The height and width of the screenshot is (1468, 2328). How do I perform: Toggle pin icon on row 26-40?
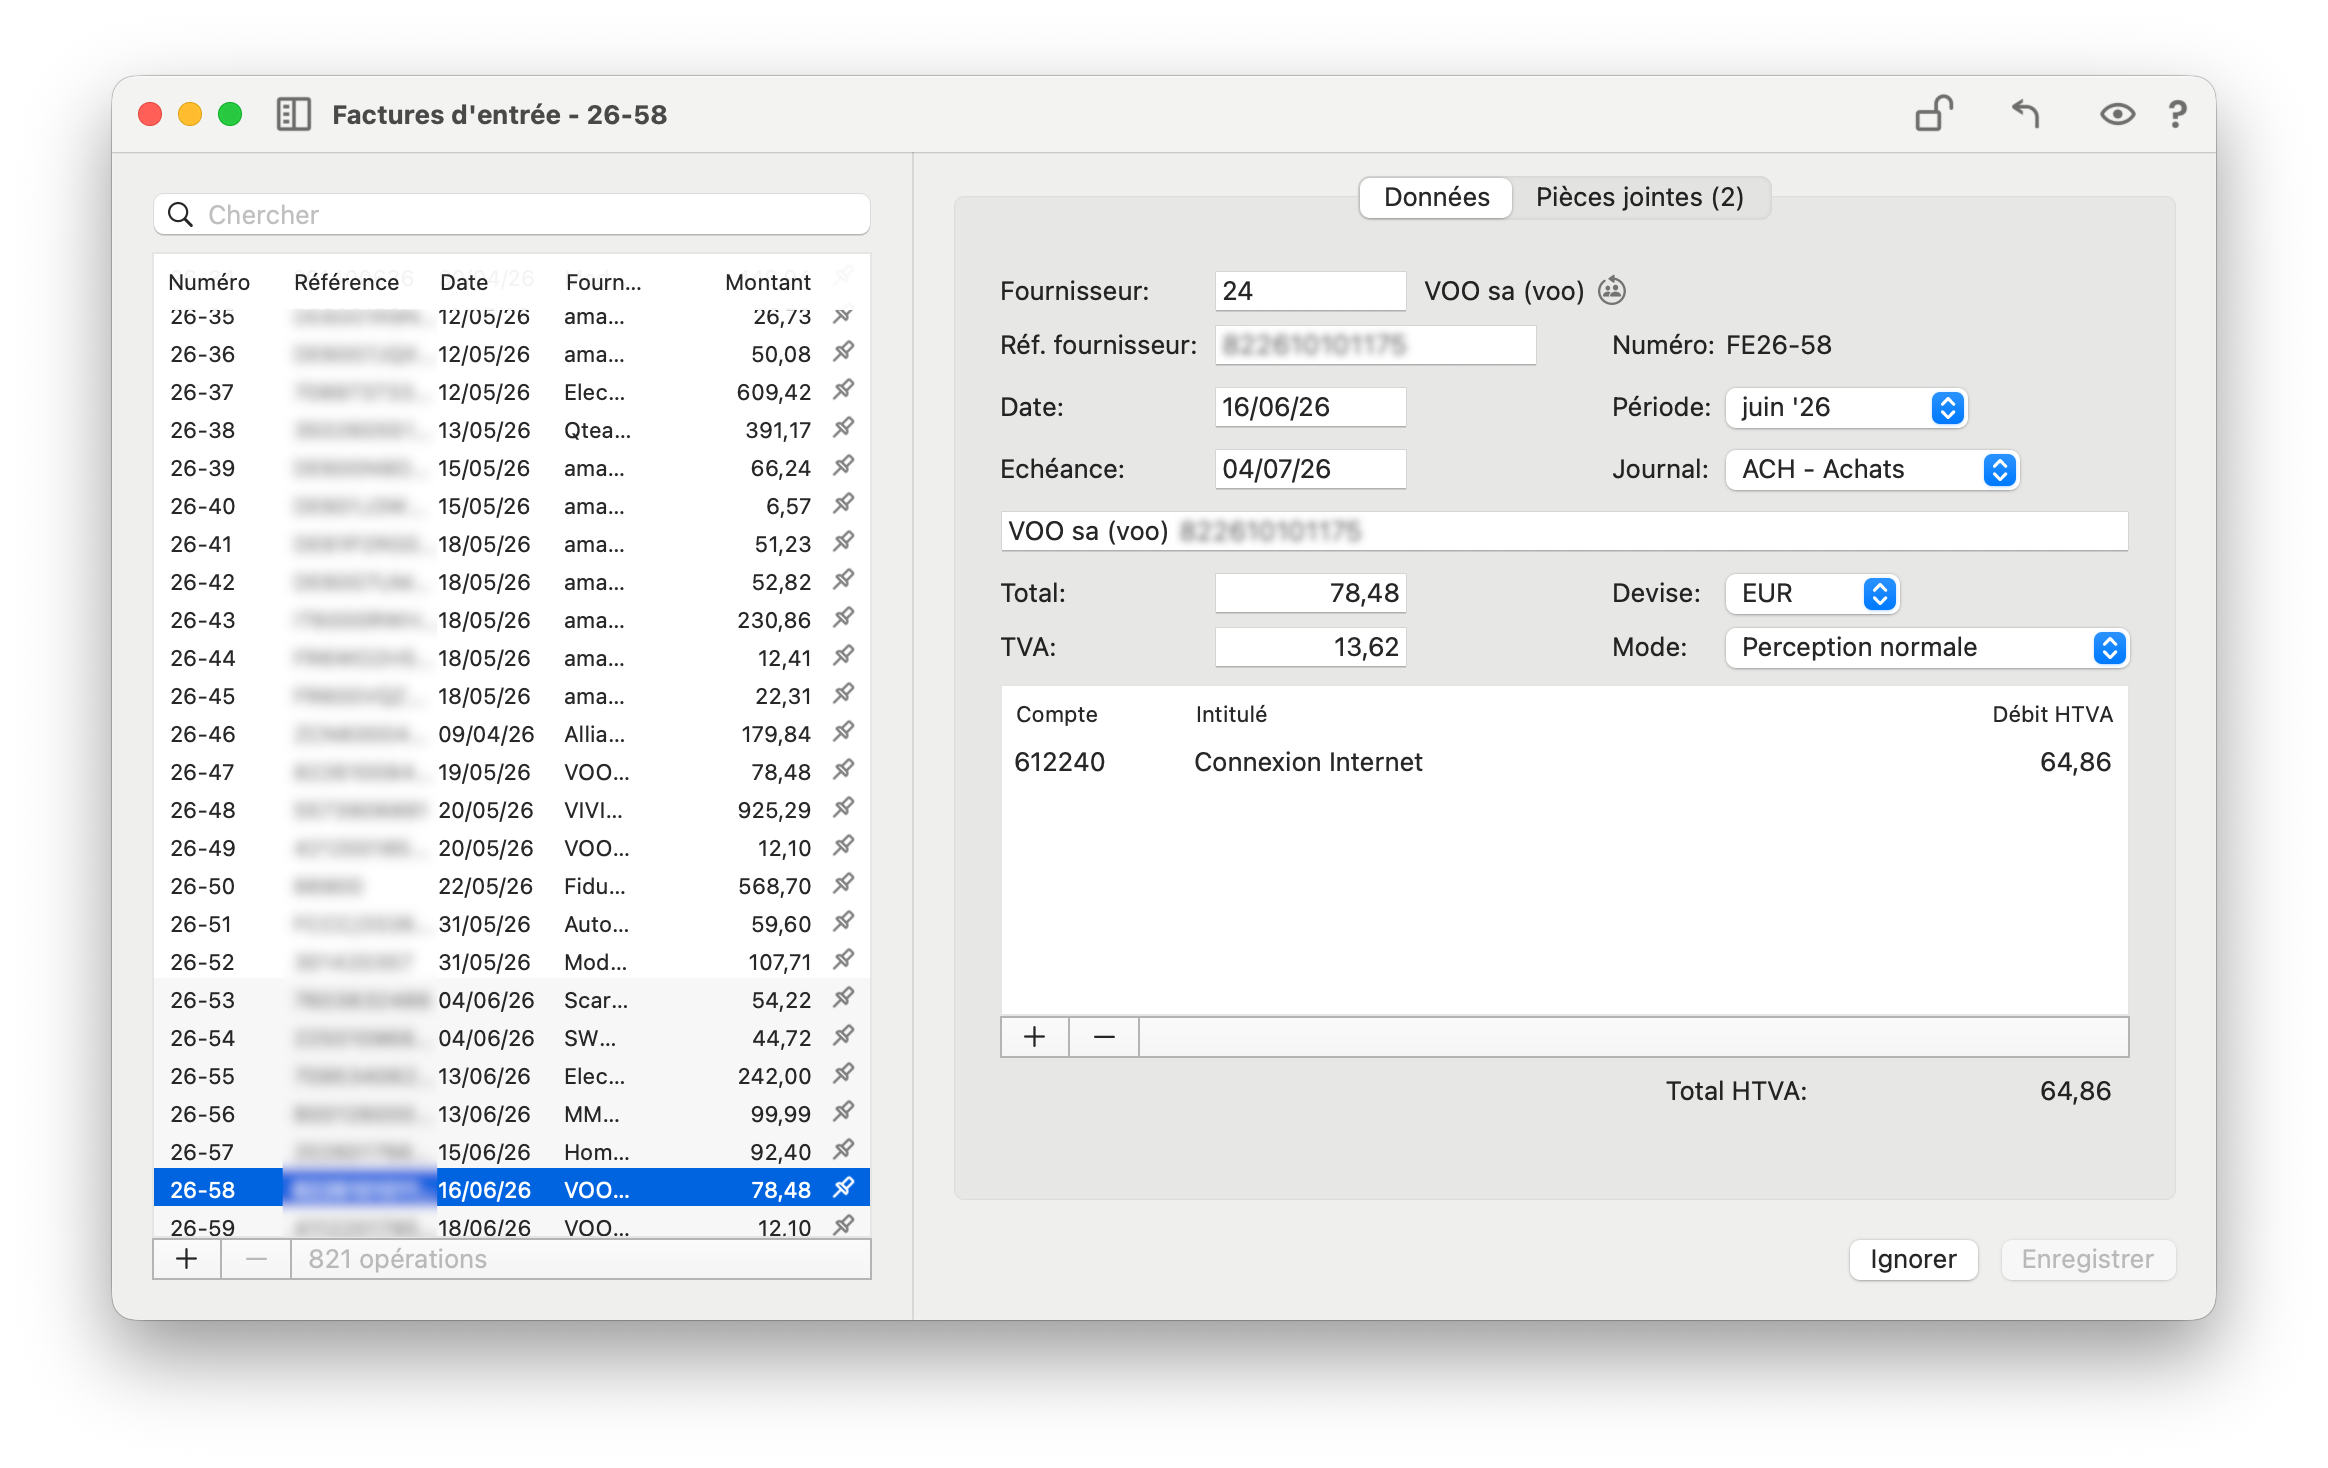point(844,505)
